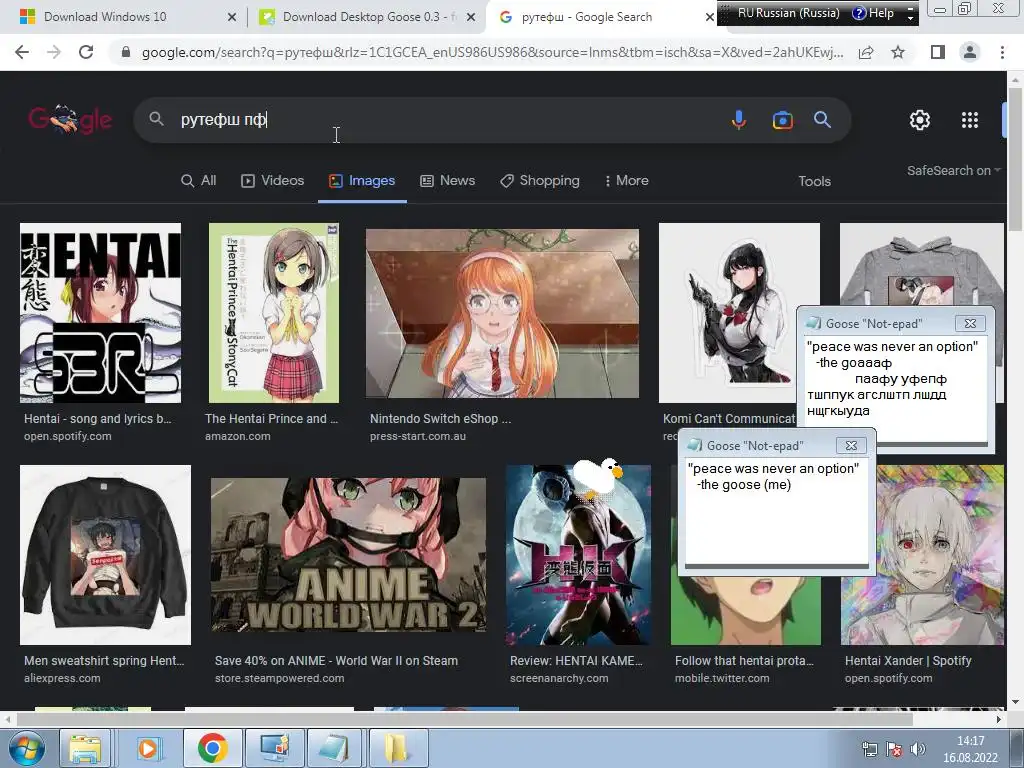
Task: Open the volume speaker tray icon
Action: (918, 749)
